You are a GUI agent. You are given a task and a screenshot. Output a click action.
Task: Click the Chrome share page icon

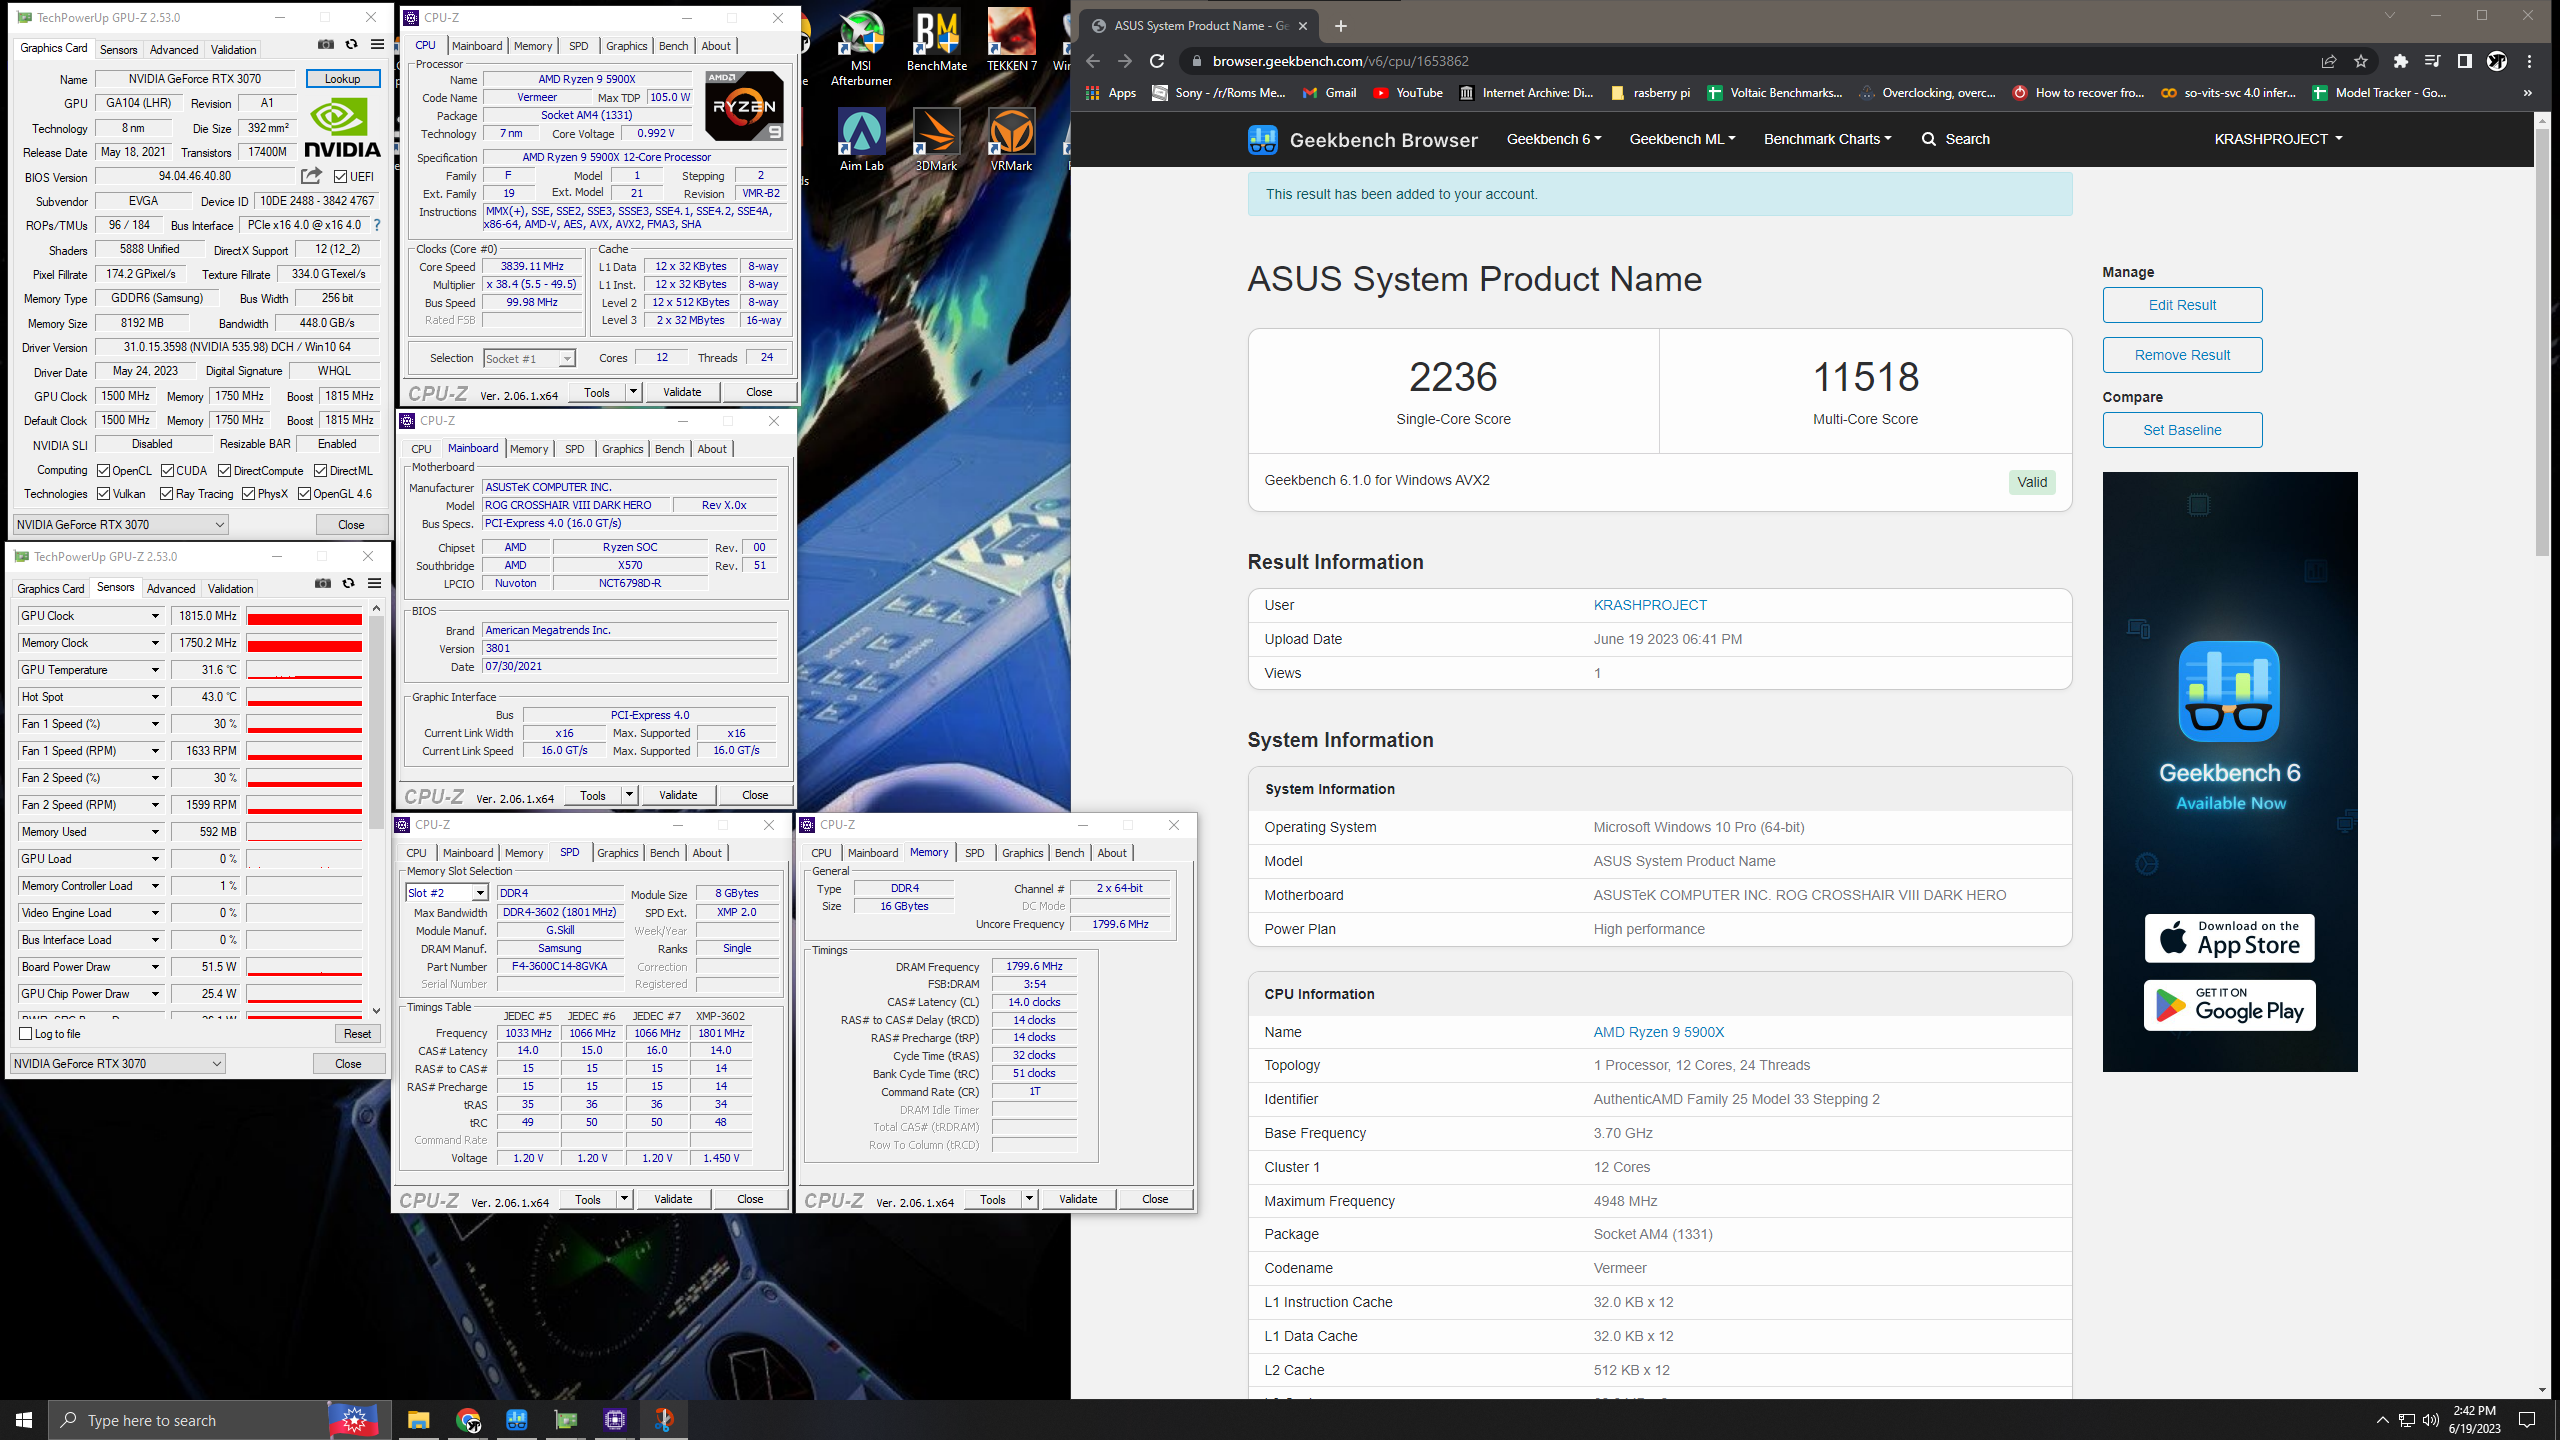2328,62
